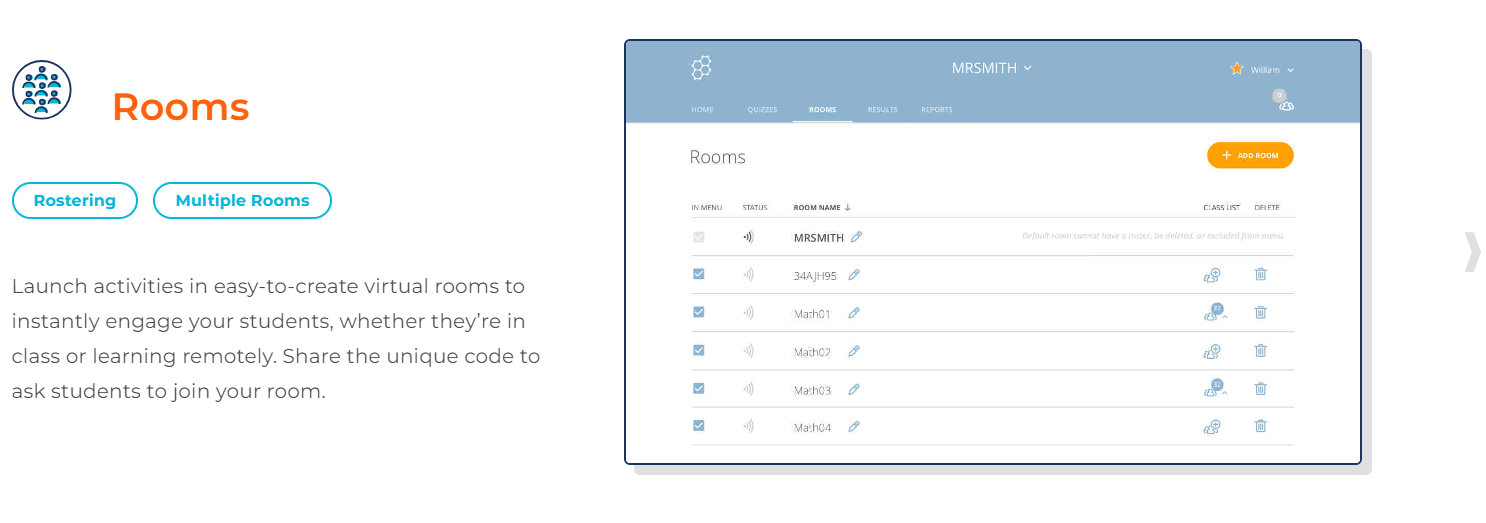Delete the Math01 room
1486x523 pixels.
(1261, 312)
